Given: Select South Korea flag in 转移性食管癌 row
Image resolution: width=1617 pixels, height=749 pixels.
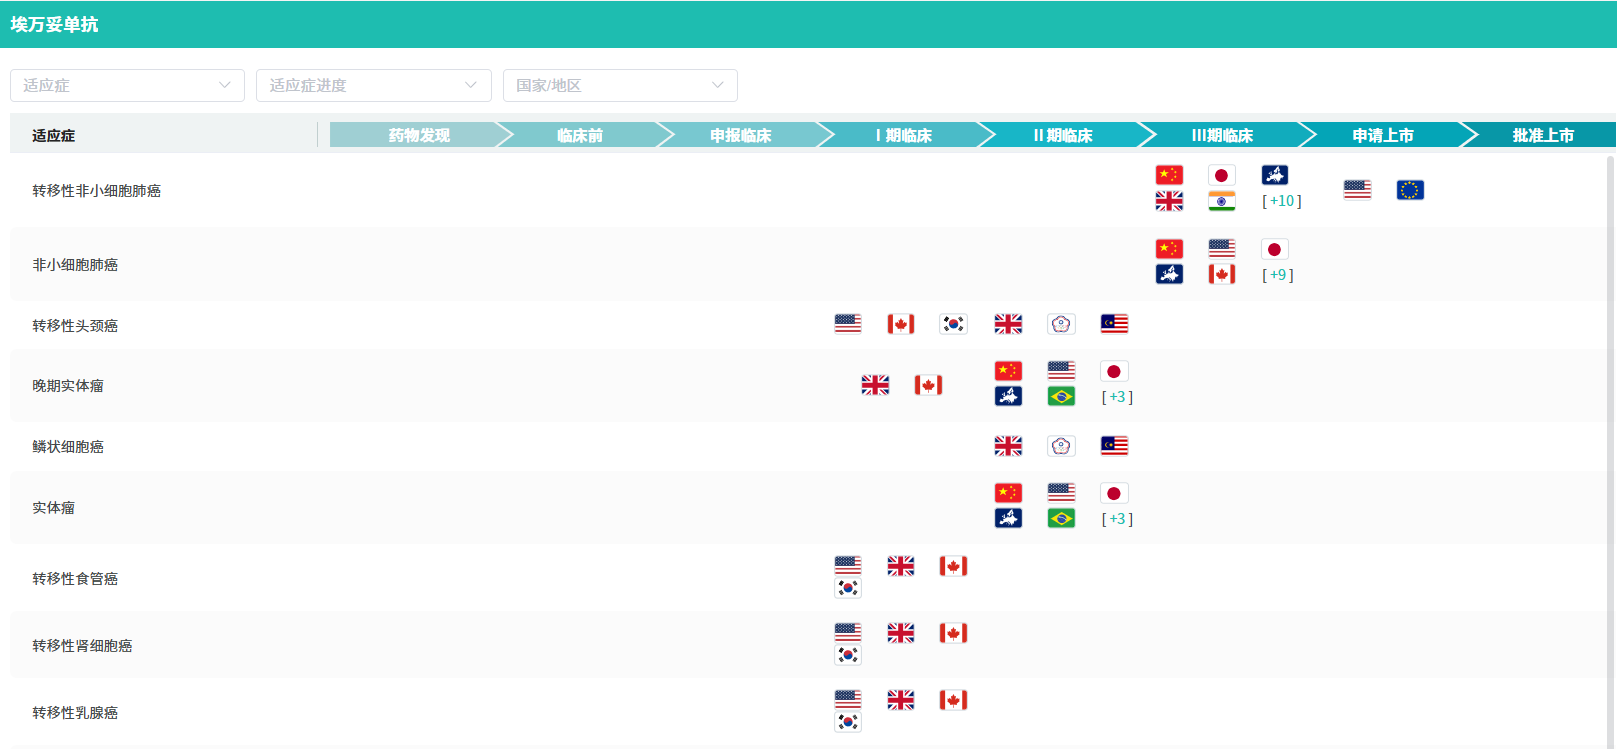Looking at the screenshot, I should pyautogui.click(x=848, y=588).
